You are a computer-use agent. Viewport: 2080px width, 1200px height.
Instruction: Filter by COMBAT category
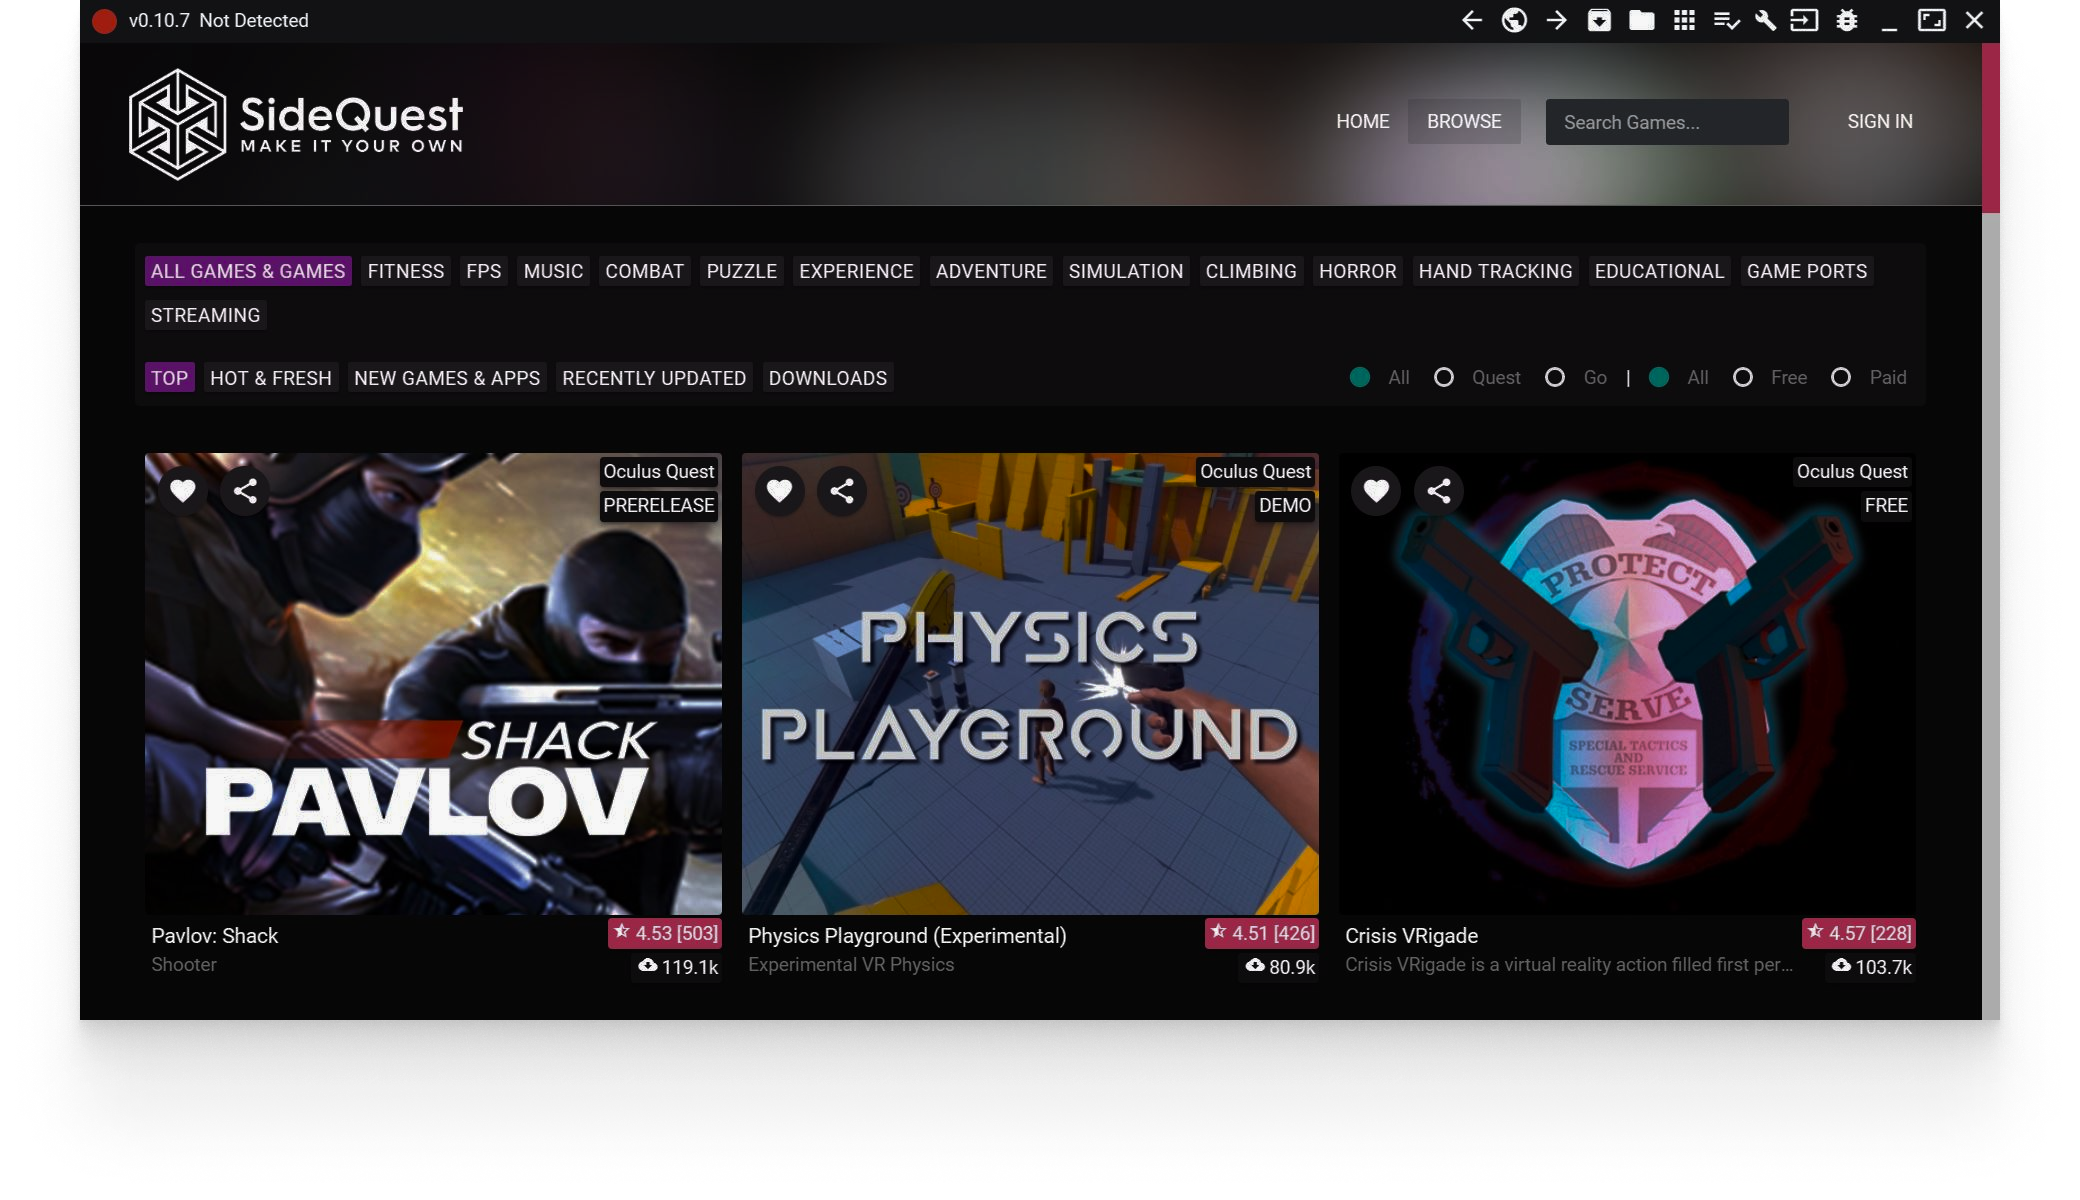(645, 271)
